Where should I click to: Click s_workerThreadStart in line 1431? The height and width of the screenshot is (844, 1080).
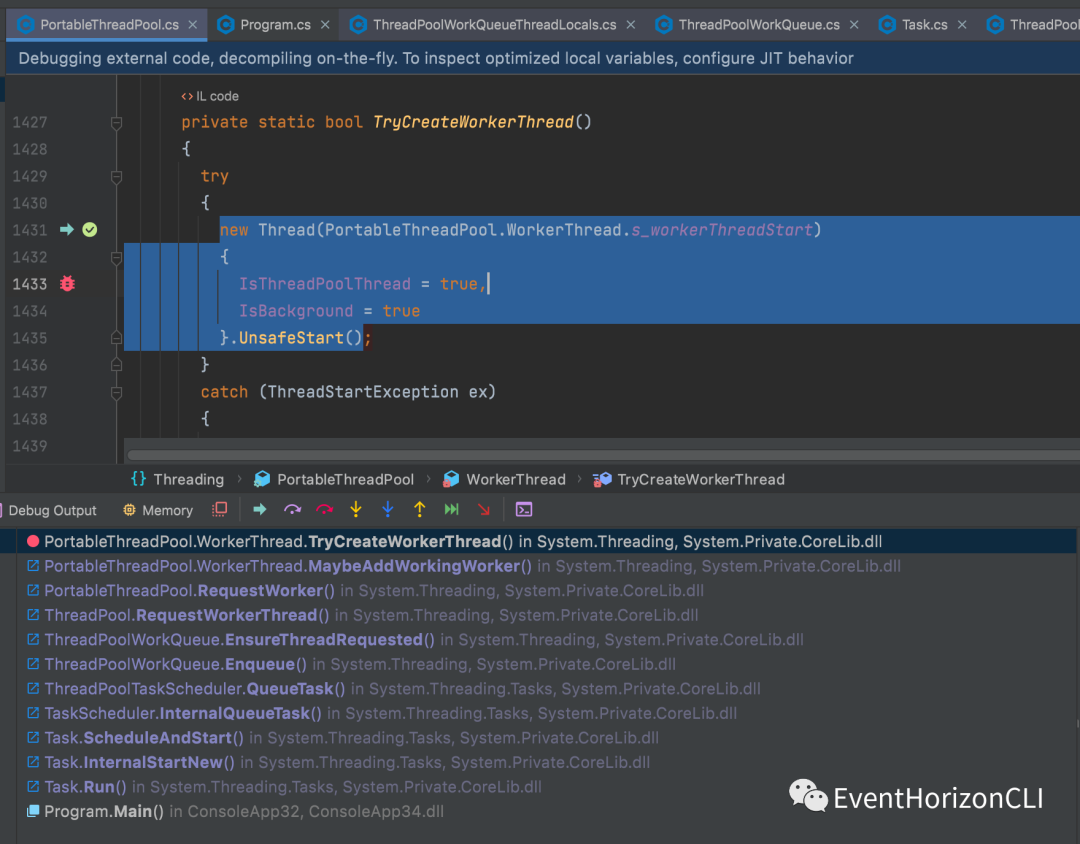coord(722,230)
